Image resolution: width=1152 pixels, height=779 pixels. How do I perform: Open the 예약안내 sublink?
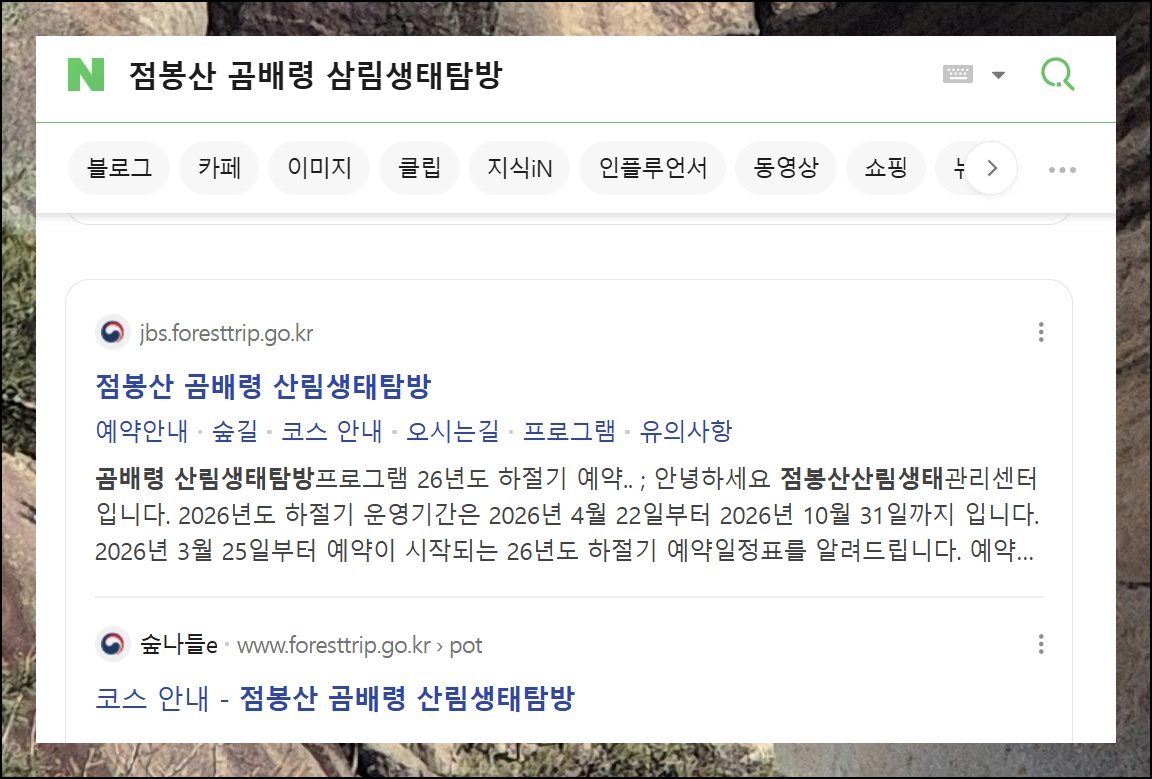point(142,431)
